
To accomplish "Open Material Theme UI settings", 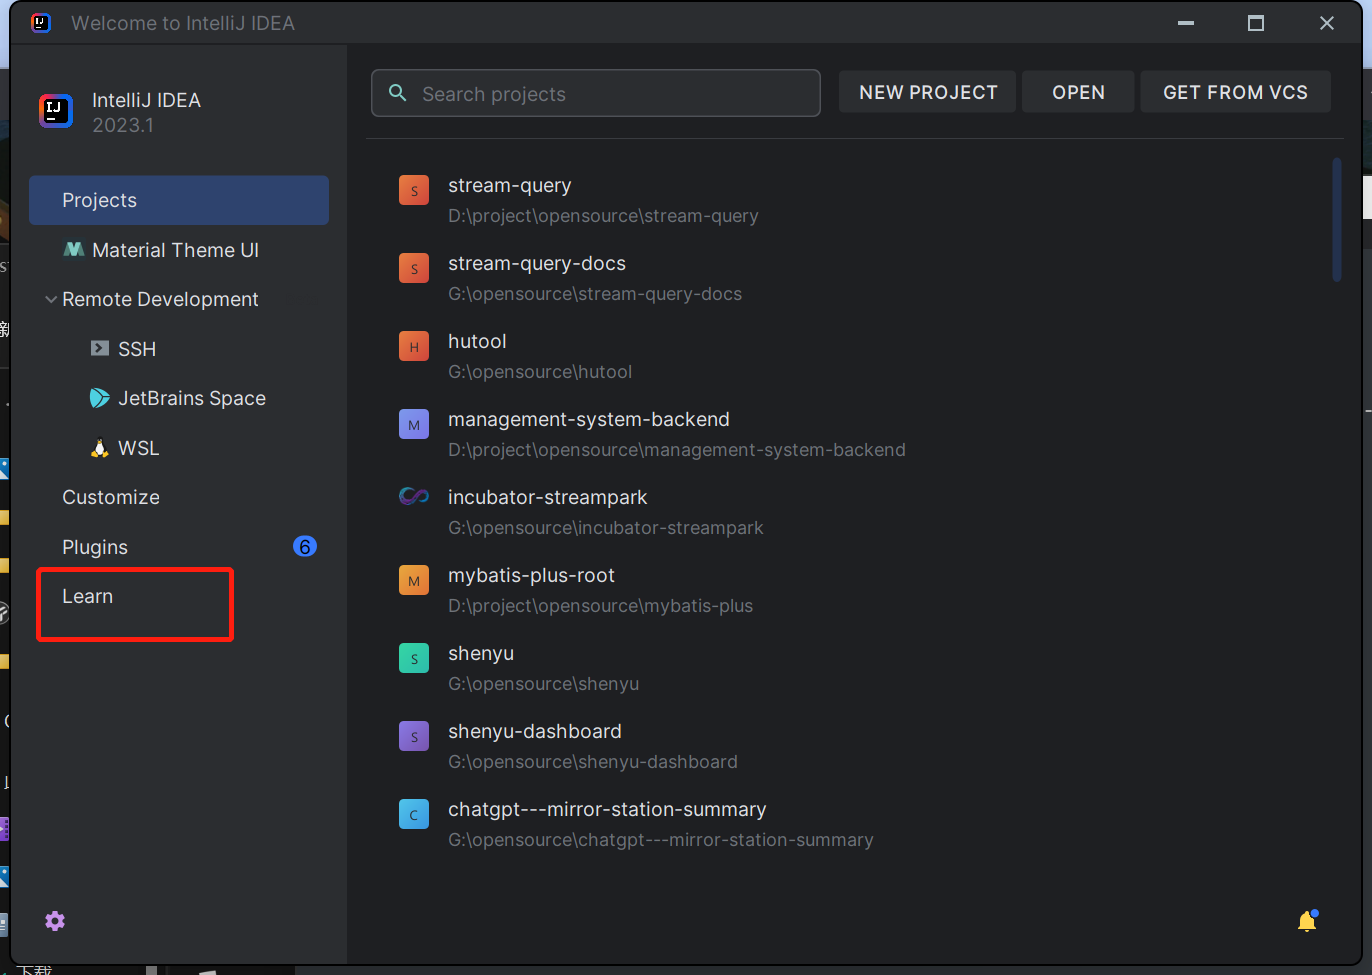I will coord(174,250).
